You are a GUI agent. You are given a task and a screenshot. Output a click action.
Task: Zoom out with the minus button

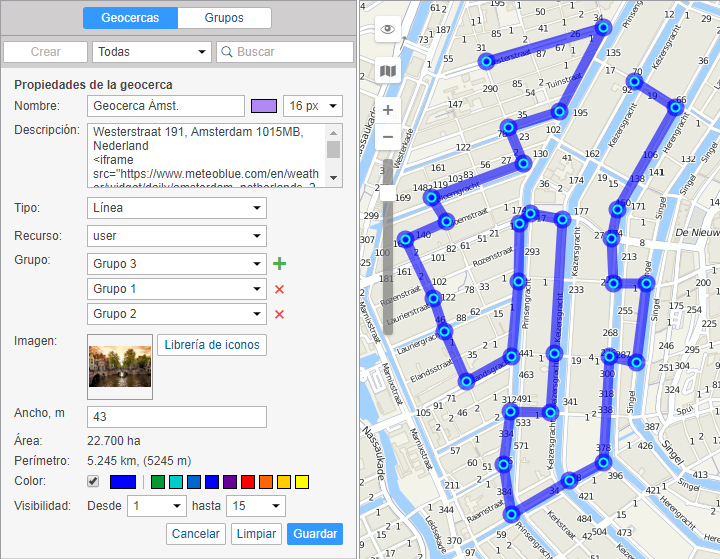coord(388,137)
